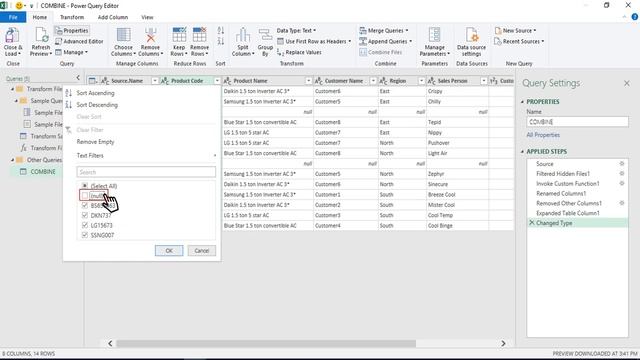The image size is (640, 360).
Task: Click the Manage Parameters icon
Action: (x=434, y=36)
